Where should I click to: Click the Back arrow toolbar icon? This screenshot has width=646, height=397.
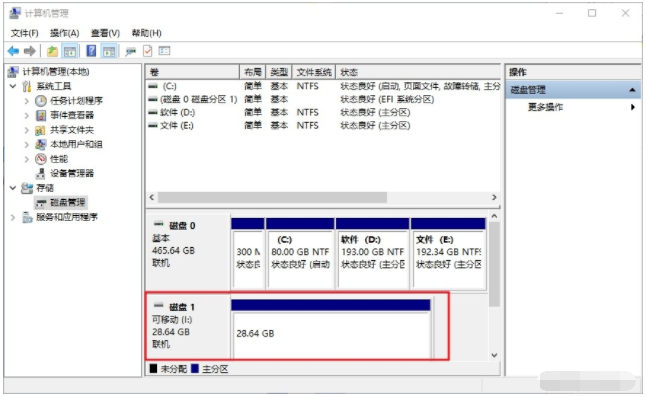[x=13, y=51]
